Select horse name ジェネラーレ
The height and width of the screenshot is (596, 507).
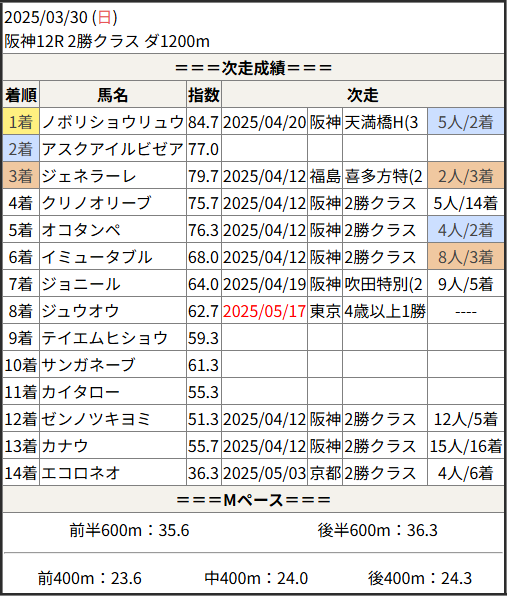(89, 176)
